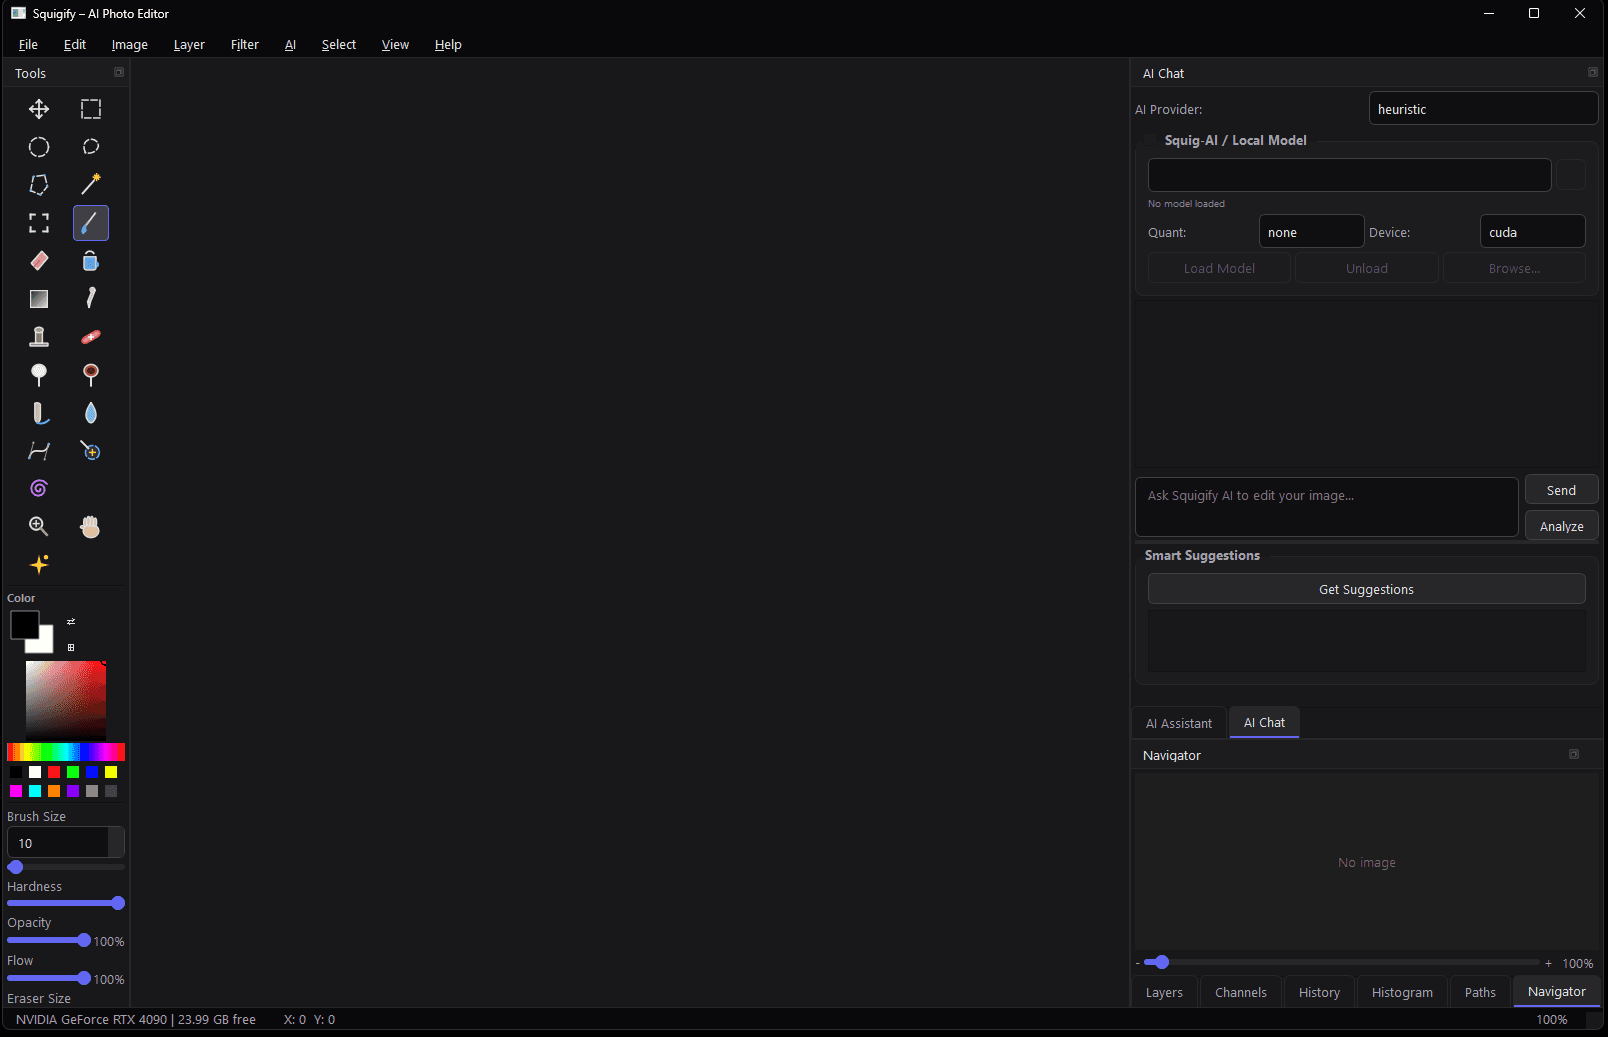
Task: Toggle the Squig-AI / Local Model checkbox
Action: click(x=1148, y=140)
